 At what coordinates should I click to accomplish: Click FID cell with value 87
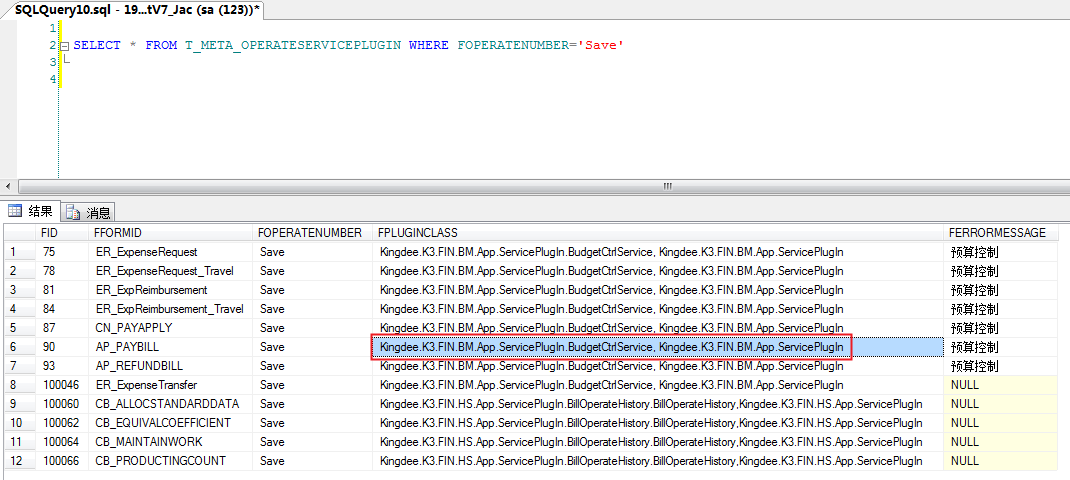pyautogui.click(x=63, y=328)
